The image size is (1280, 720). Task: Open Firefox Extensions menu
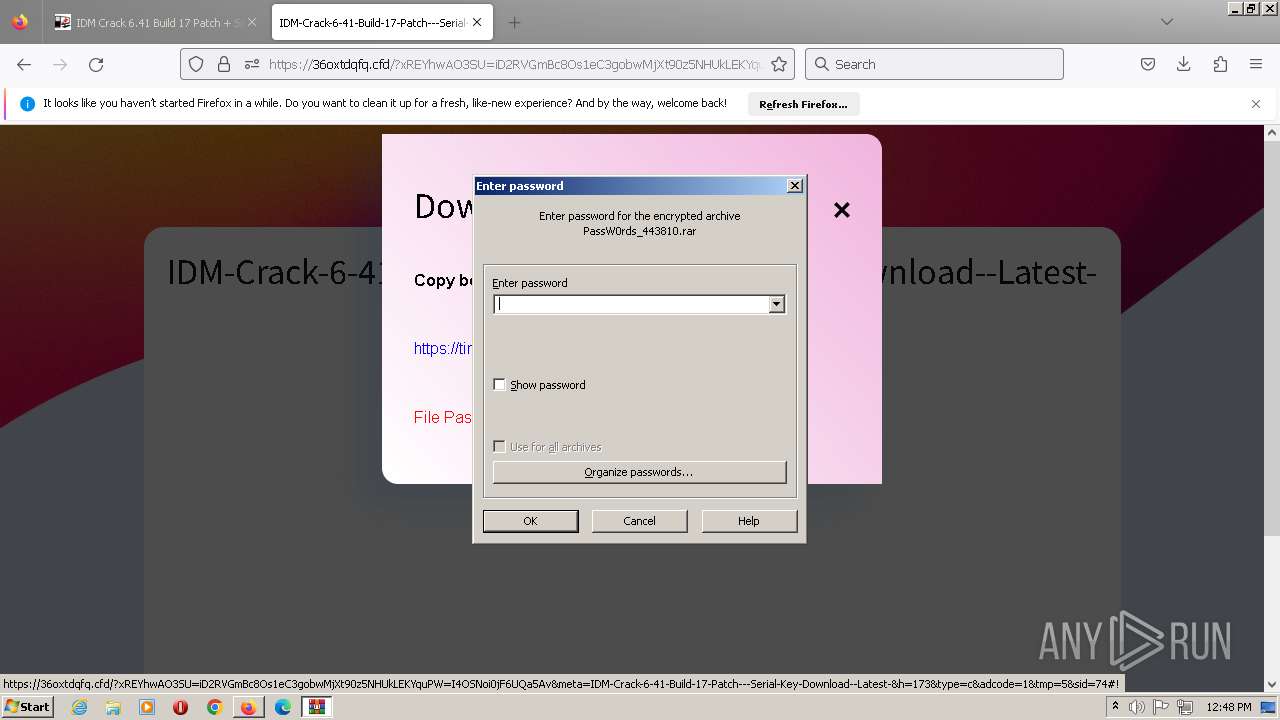[x=1220, y=64]
